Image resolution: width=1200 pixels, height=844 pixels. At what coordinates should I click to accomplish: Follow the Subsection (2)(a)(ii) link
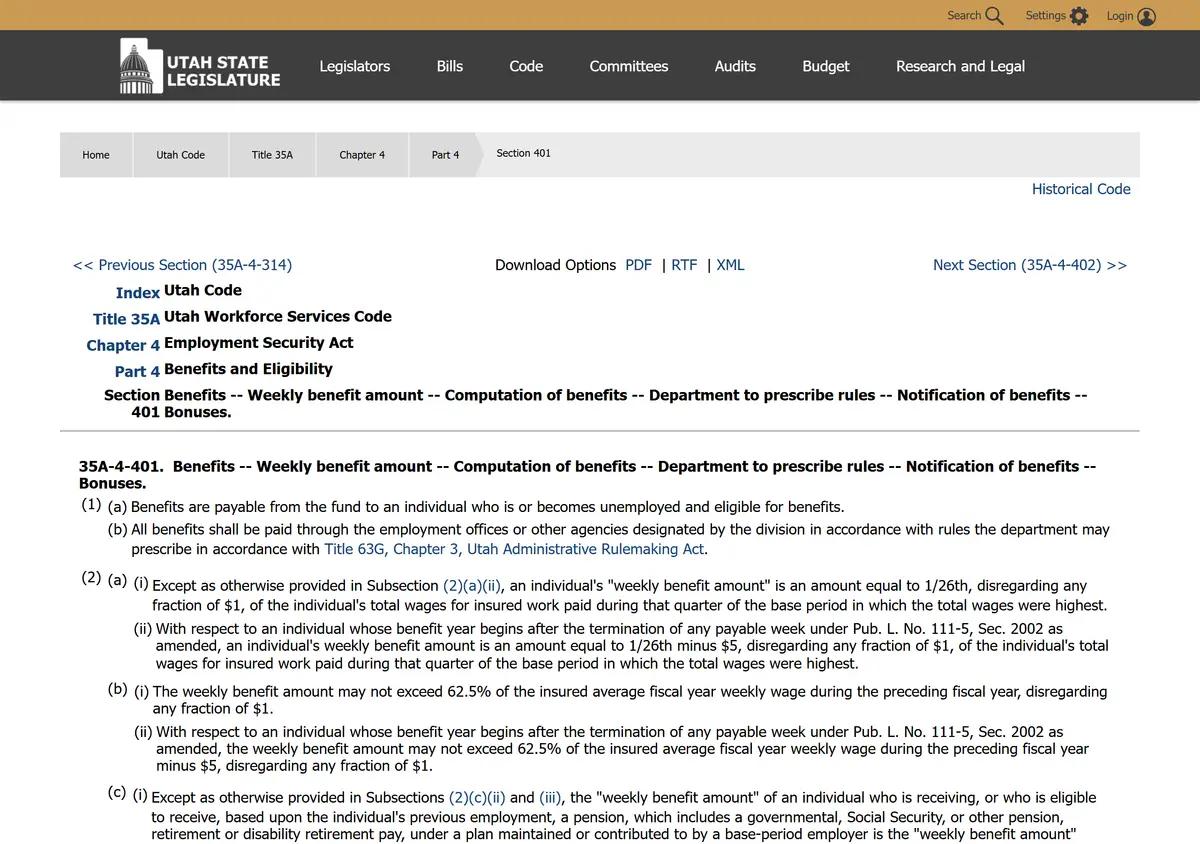[472, 586]
